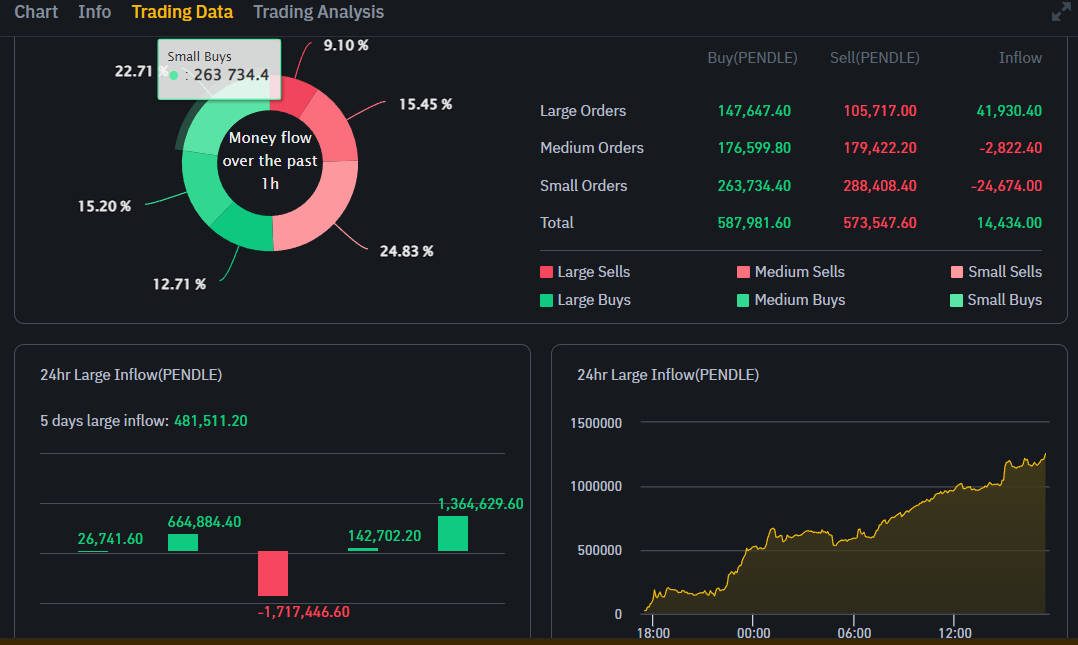Click the red bar labeled -1,717,446.60
The width and height of the screenshot is (1078, 645).
coord(273,573)
